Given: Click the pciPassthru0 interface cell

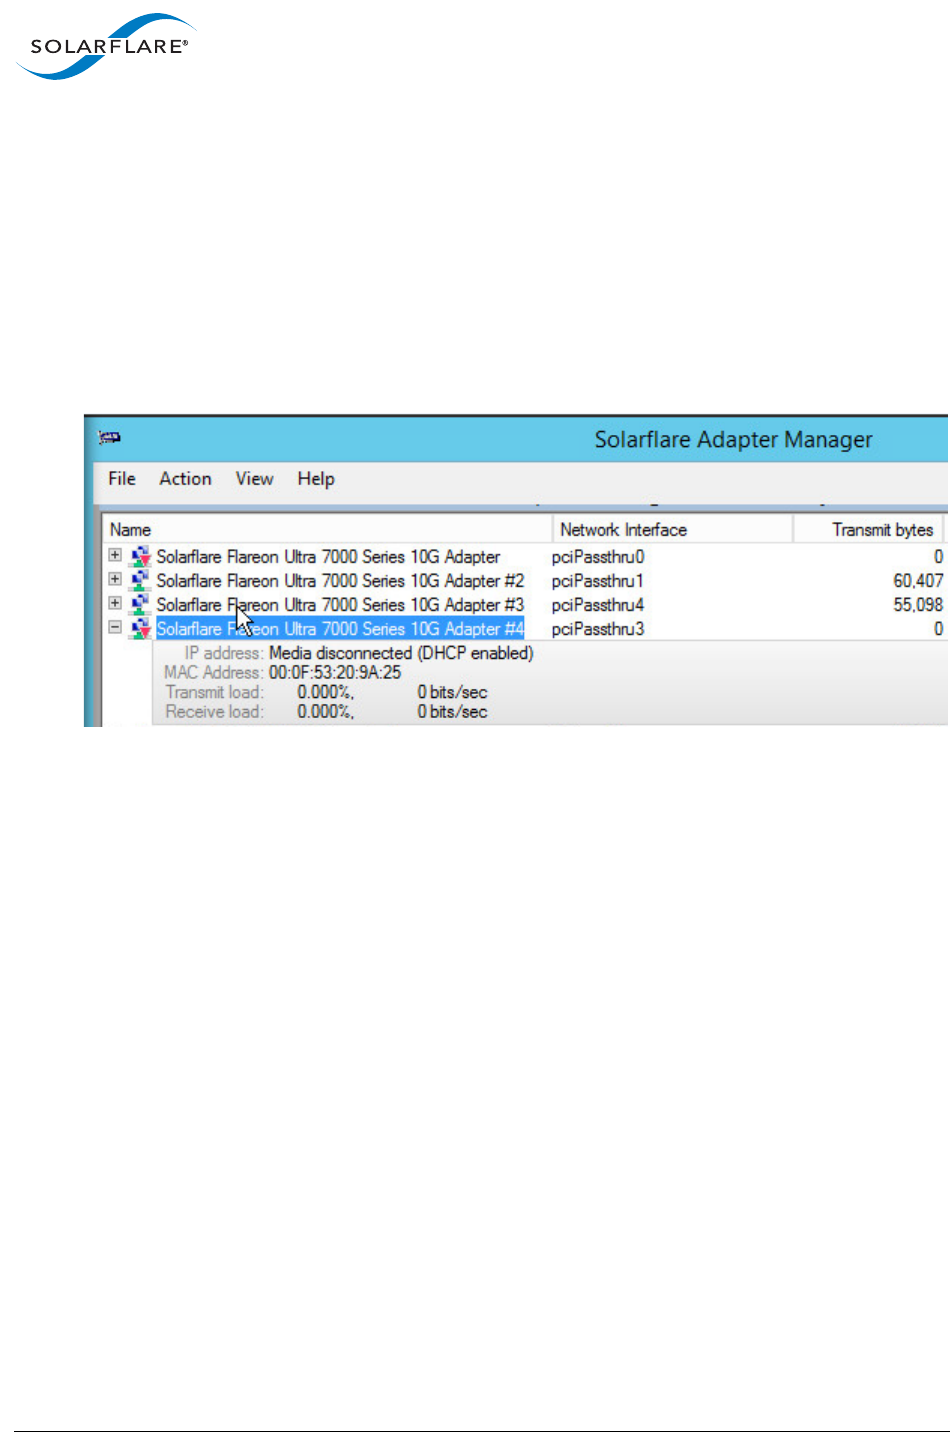Looking at the screenshot, I should 598,557.
